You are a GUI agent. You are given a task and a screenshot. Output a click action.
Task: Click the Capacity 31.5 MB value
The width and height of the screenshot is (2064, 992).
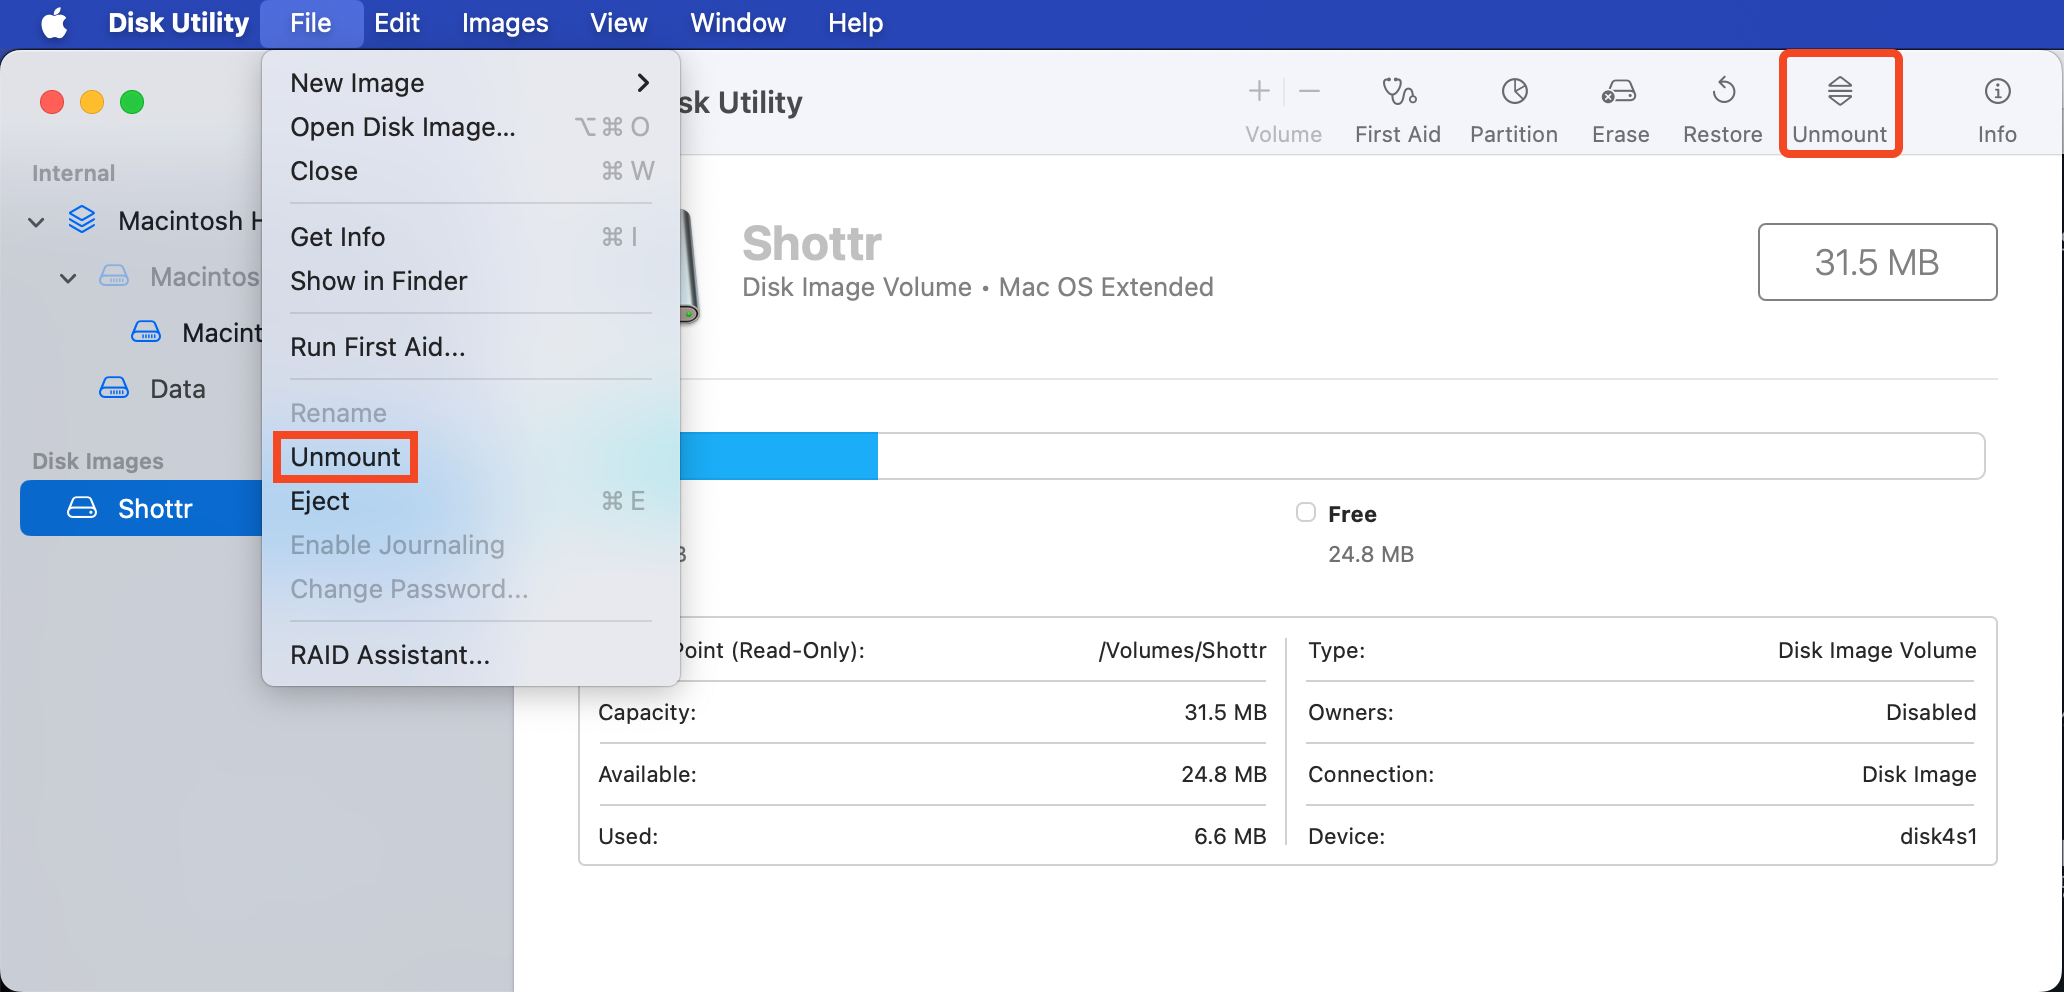[x=1225, y=712]
